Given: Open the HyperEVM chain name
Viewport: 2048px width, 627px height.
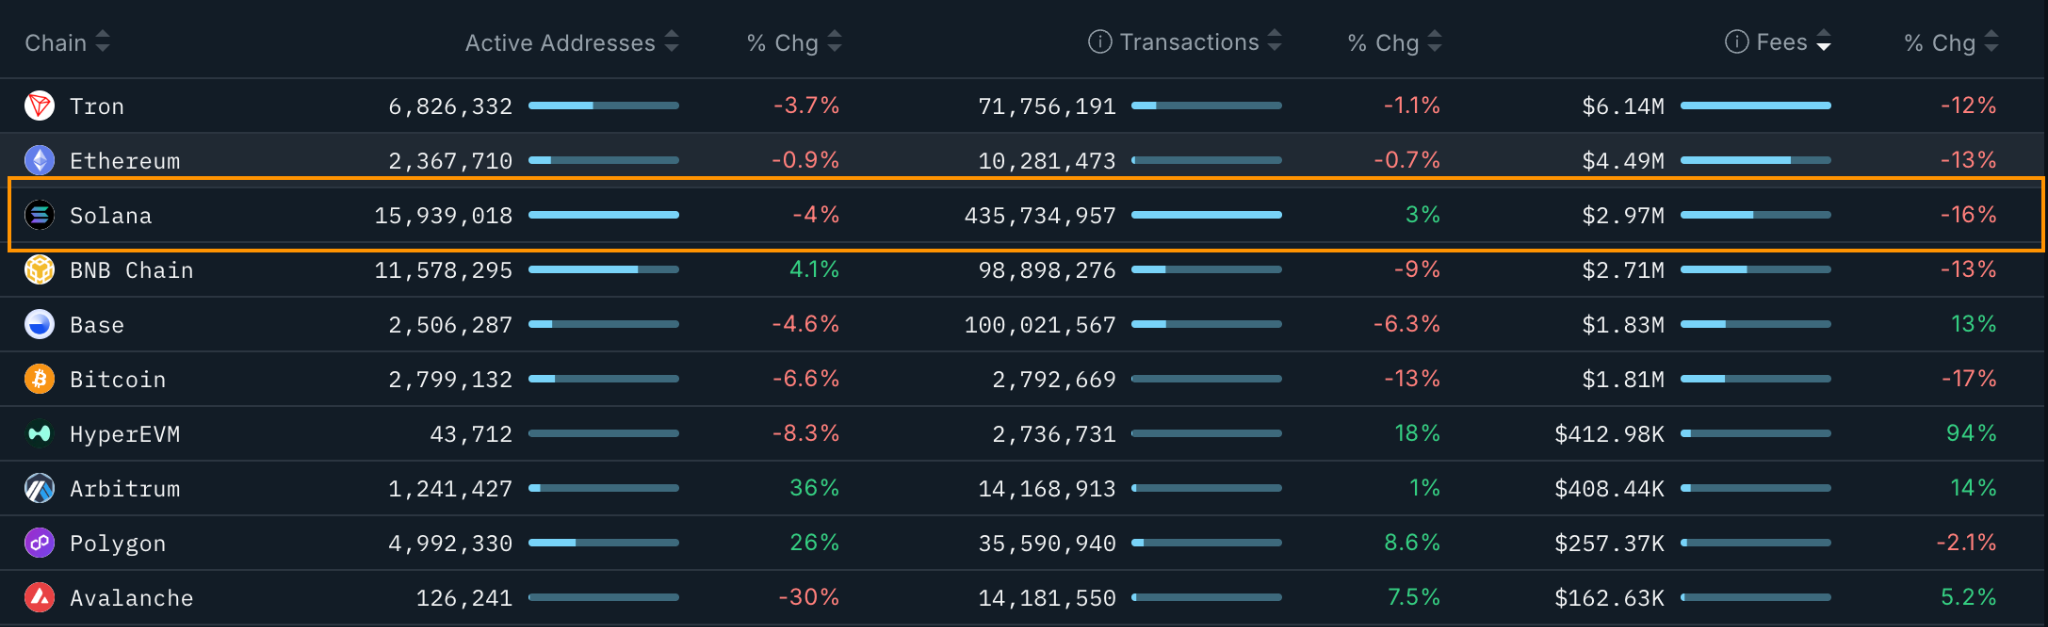Looking at the screenshot, I should pos(125,434).
